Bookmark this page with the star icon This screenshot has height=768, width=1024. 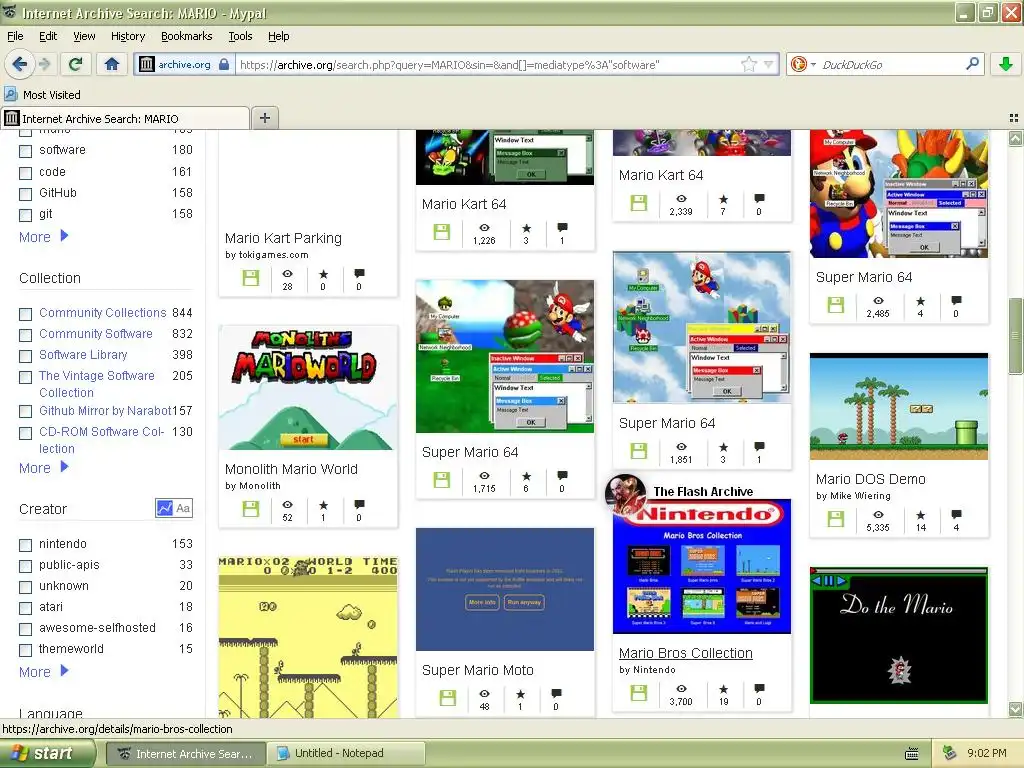pyautogui.click(x=749, y=64)
